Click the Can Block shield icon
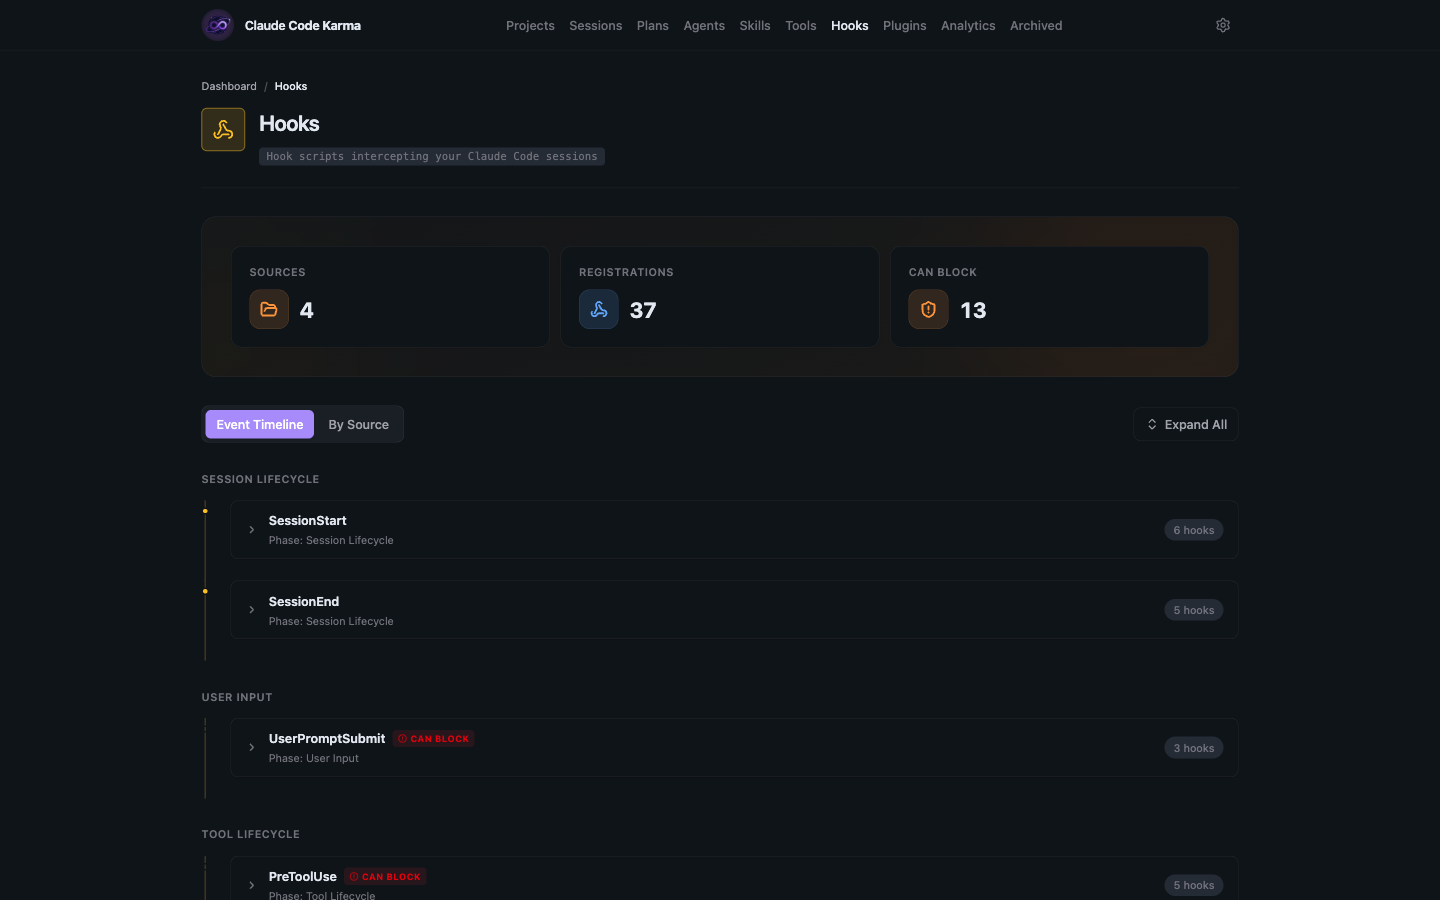1440x900 pixels. click(x=928, y=309)
